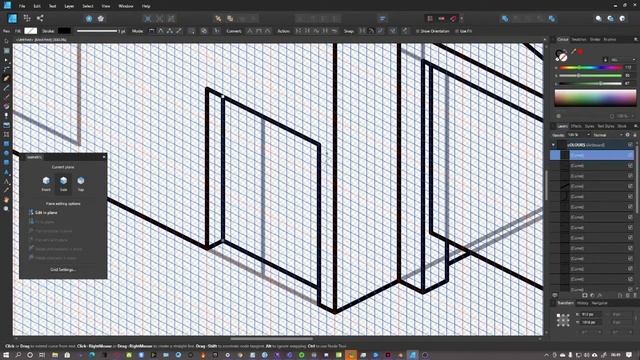Image resolution: width=640 pixels, height=360 pixels.
Task: Toggle Edit in plane option
Action: tap(42, 213)
